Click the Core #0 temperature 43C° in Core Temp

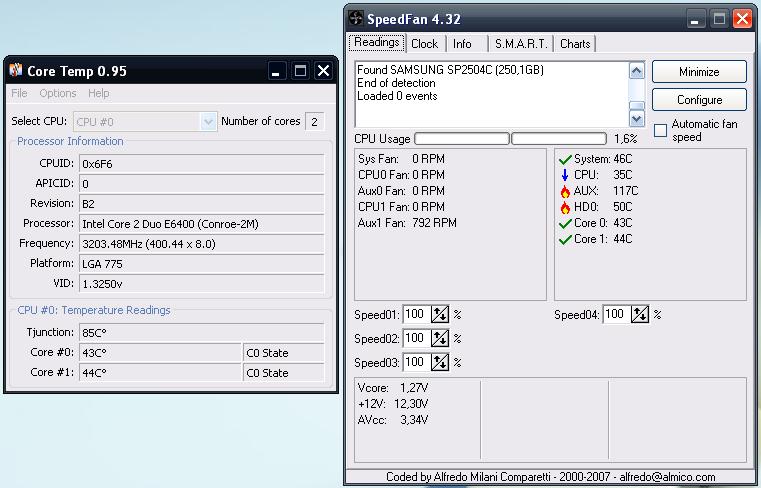click(160, 353)
